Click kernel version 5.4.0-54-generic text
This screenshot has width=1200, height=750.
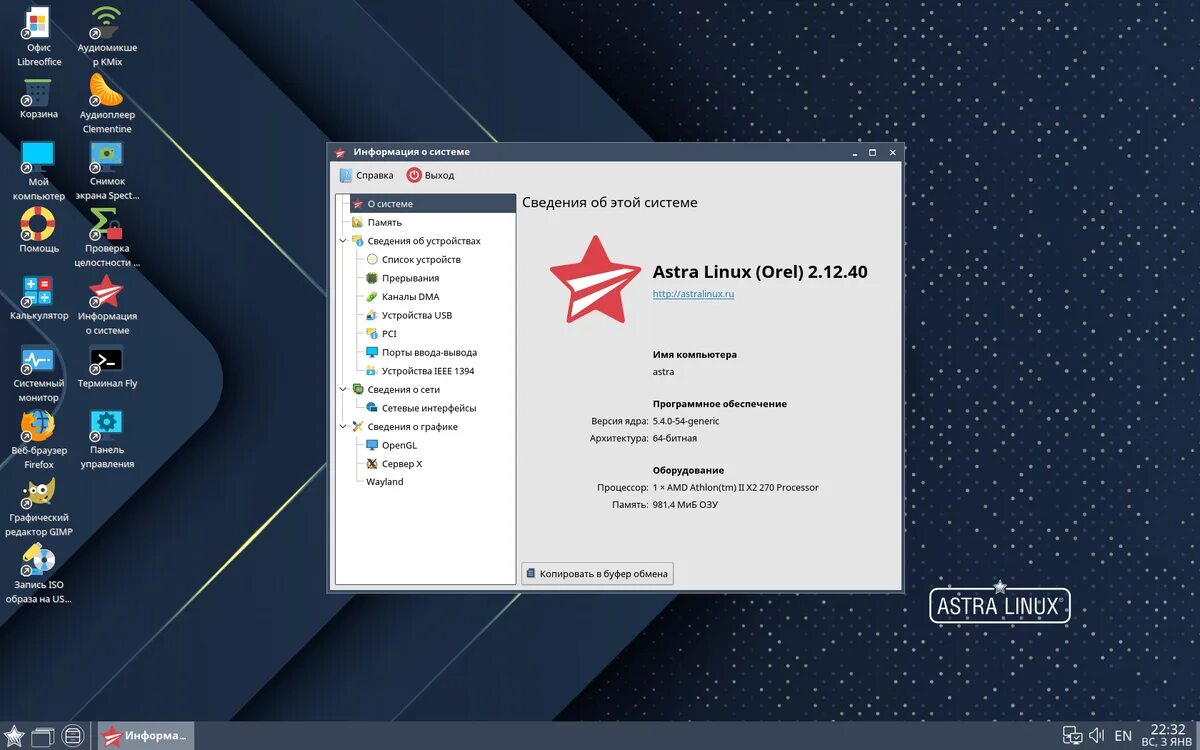tap(686, 421)
